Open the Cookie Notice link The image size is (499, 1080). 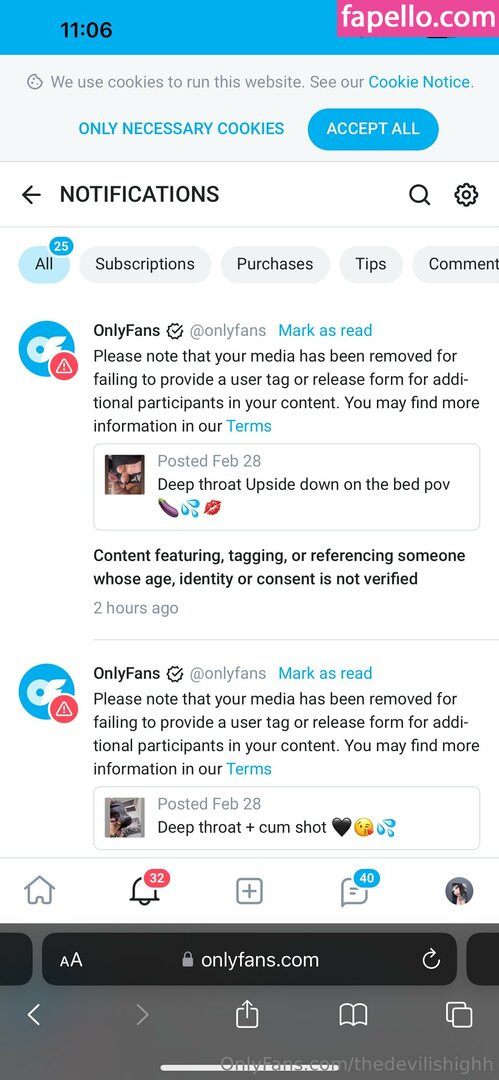click(419, 82)
